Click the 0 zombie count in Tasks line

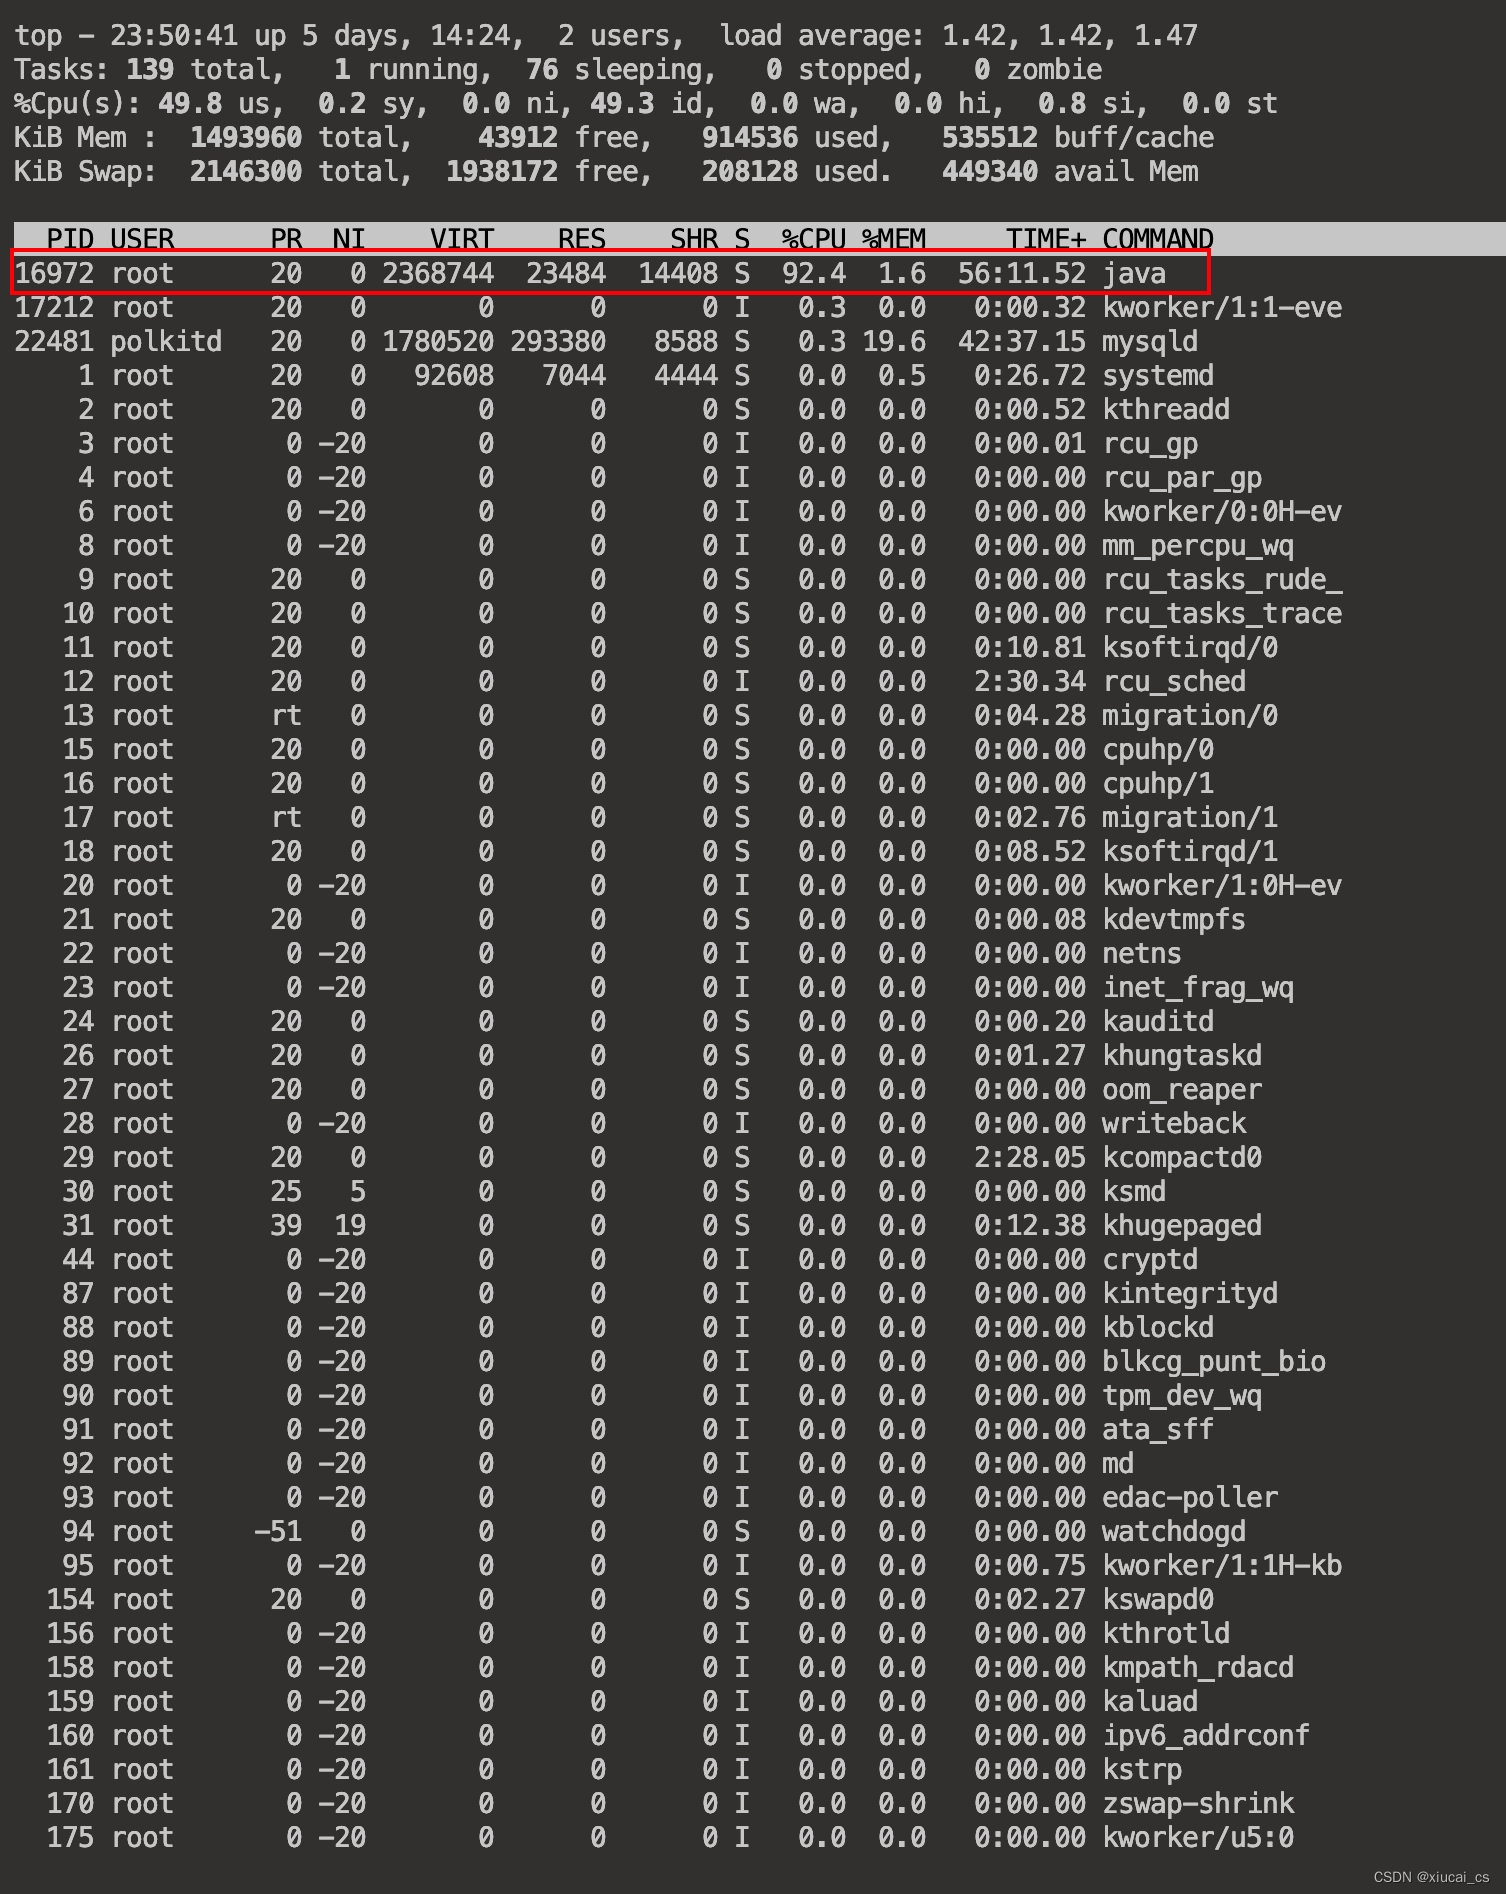(x=1037, y=70)
